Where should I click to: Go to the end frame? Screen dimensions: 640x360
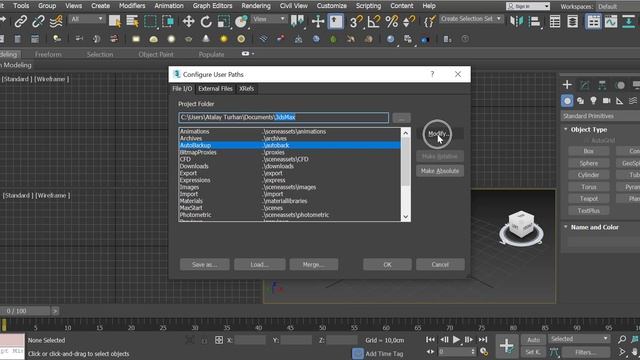tap(483, 340)
